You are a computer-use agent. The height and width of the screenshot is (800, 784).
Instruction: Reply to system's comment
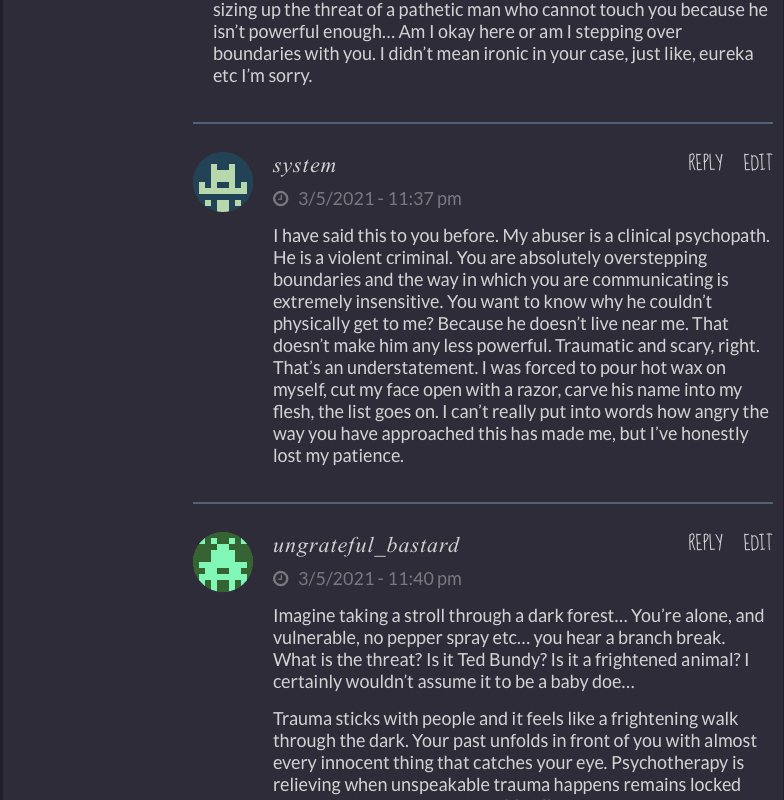[705, 163]
